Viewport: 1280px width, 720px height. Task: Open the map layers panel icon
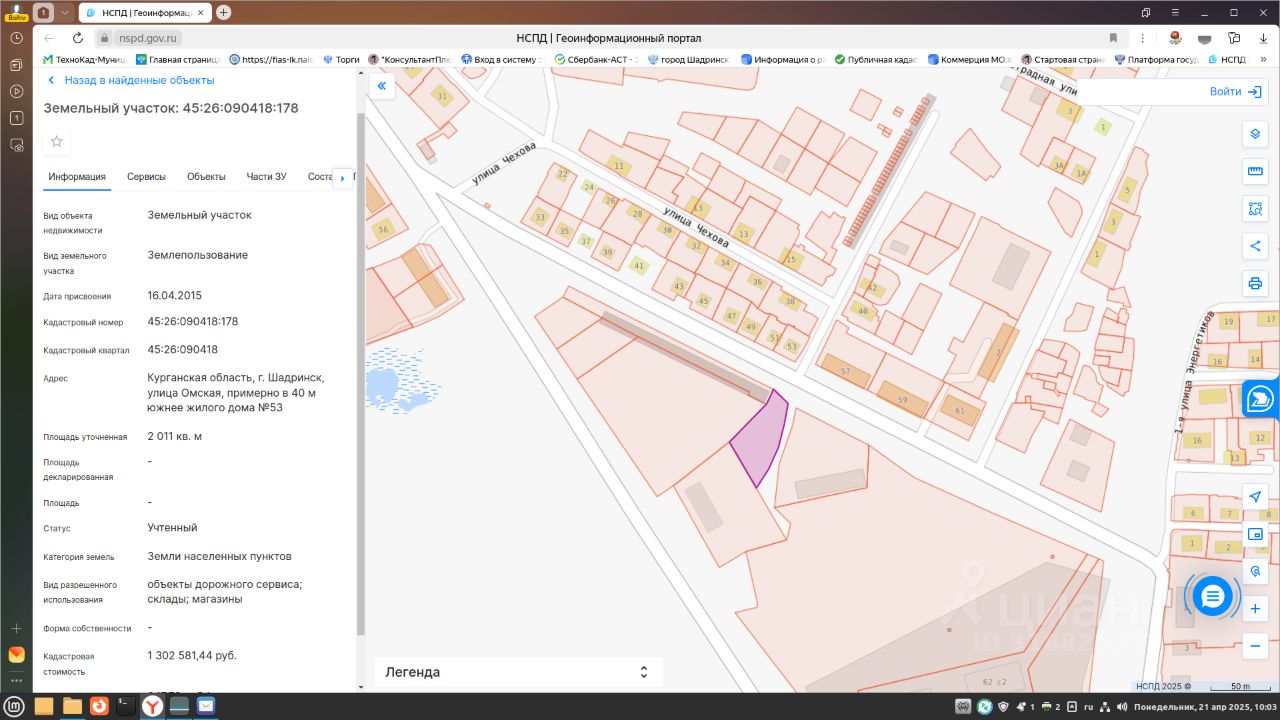[x=1255, y=134]
